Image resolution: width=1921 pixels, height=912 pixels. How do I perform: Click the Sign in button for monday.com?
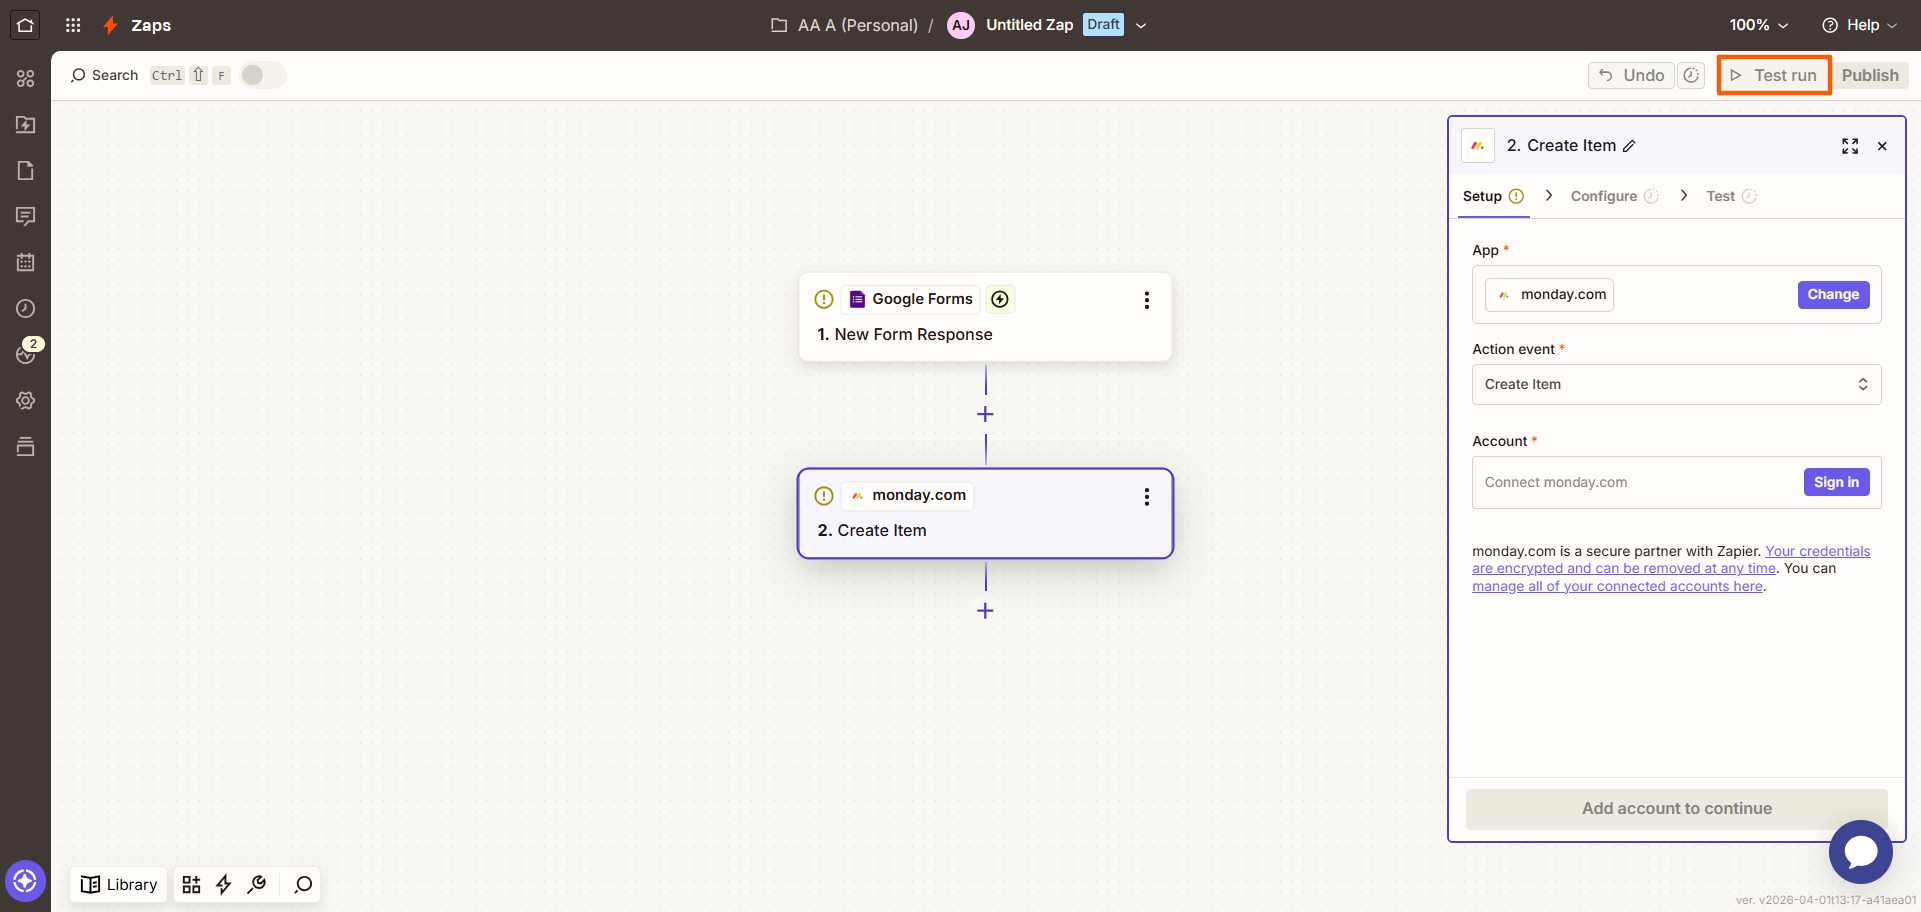(x=1836, y=482)
